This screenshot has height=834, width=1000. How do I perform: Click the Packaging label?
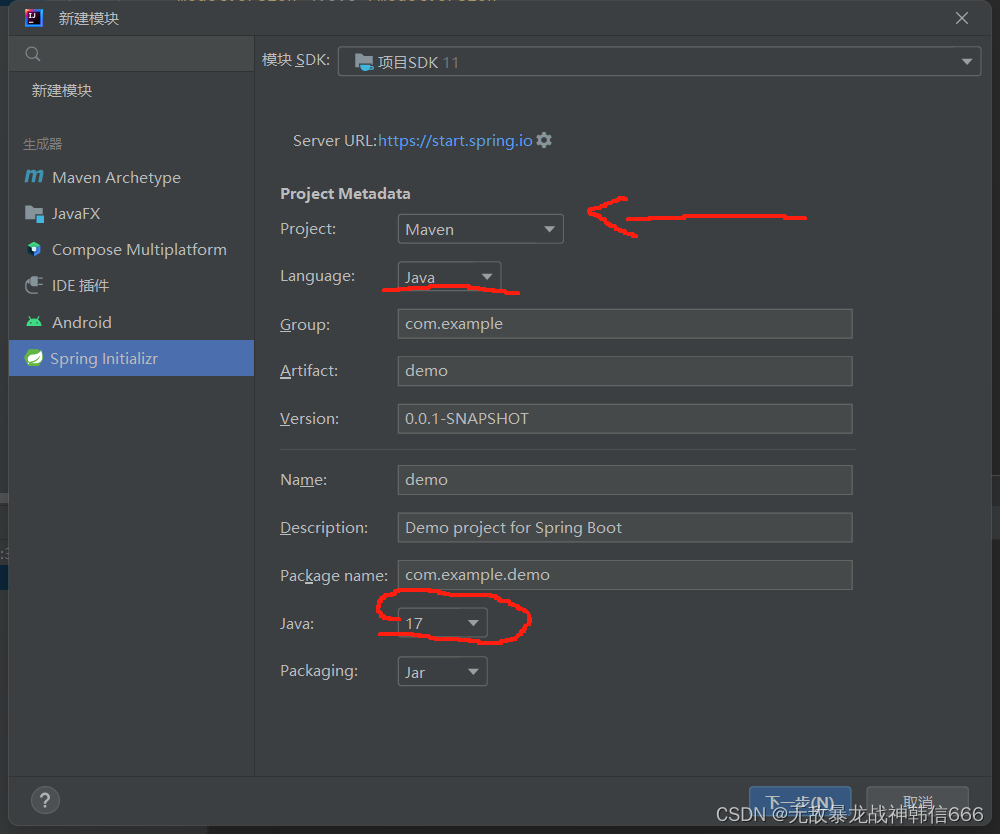[319, 671]
